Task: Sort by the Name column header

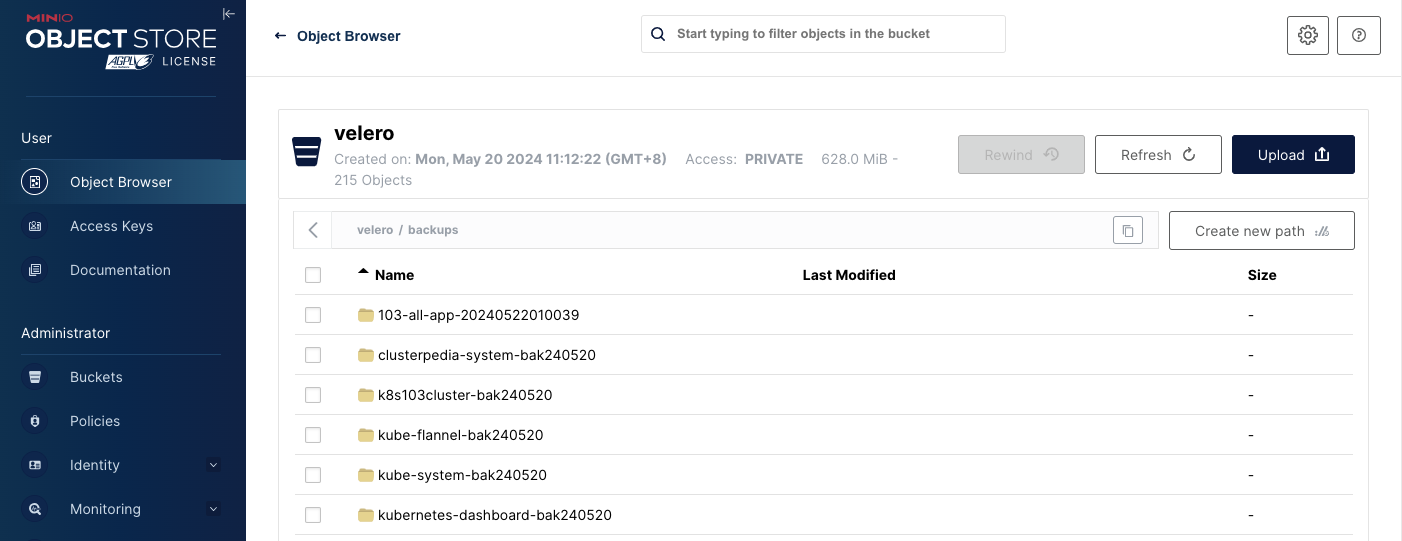Action: click(394, 275)
